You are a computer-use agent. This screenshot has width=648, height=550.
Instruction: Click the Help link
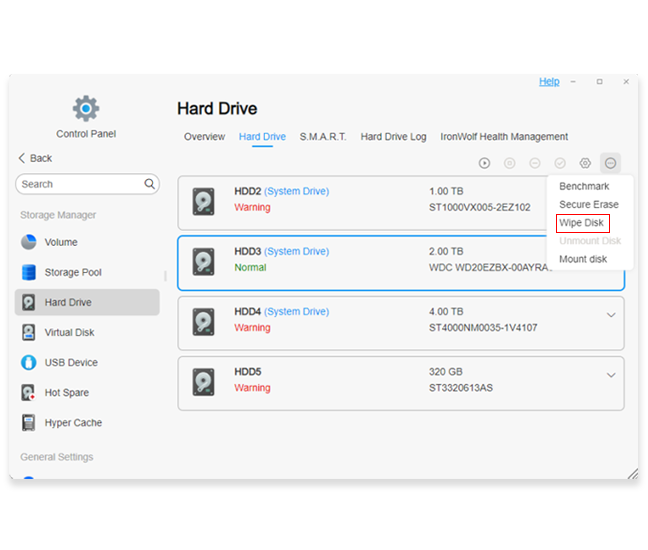point(549,82)
